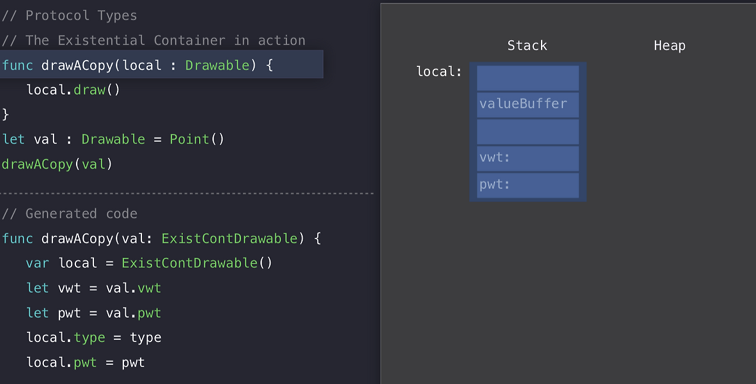Click 'let val : Drawable = Point()' line
Viewport: 756px width, 384px height.
tap(113, 139)
